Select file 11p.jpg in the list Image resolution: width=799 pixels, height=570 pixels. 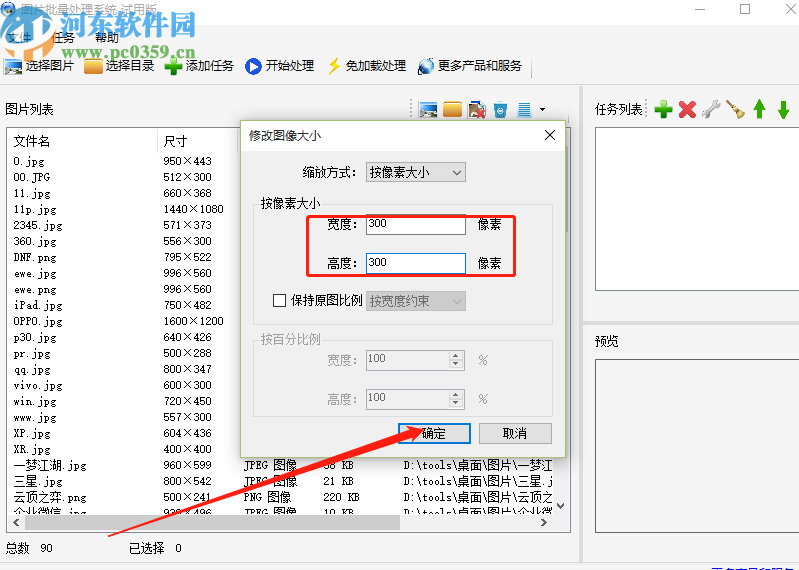point(35,209)
